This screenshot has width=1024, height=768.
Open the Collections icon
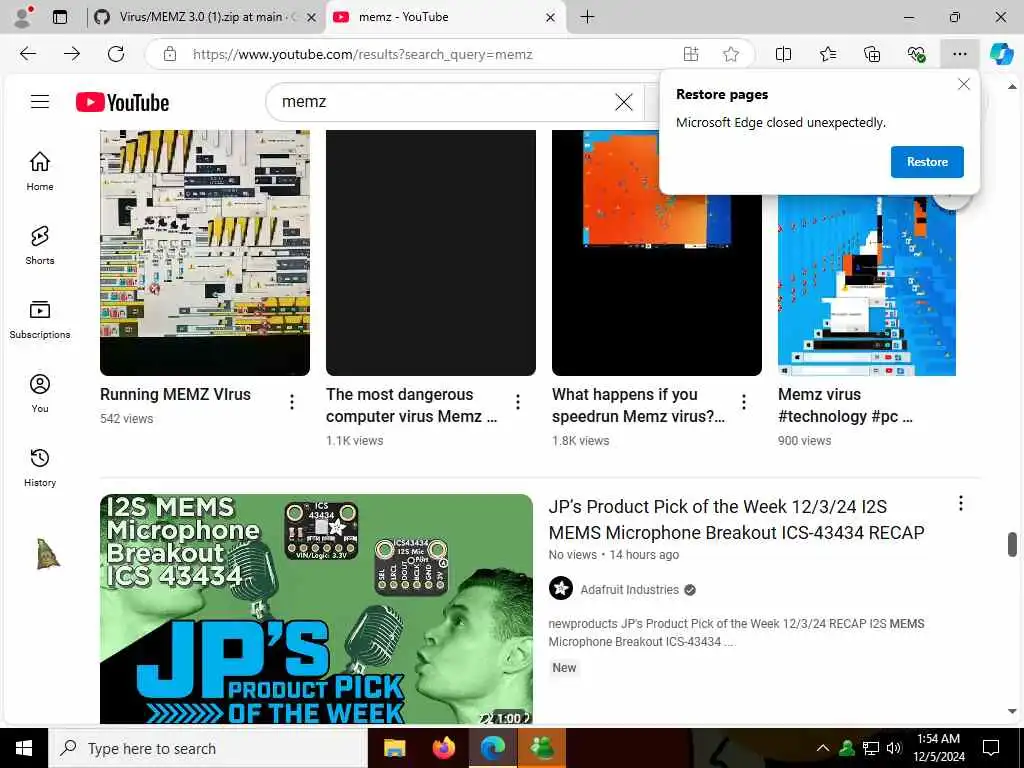872,54
